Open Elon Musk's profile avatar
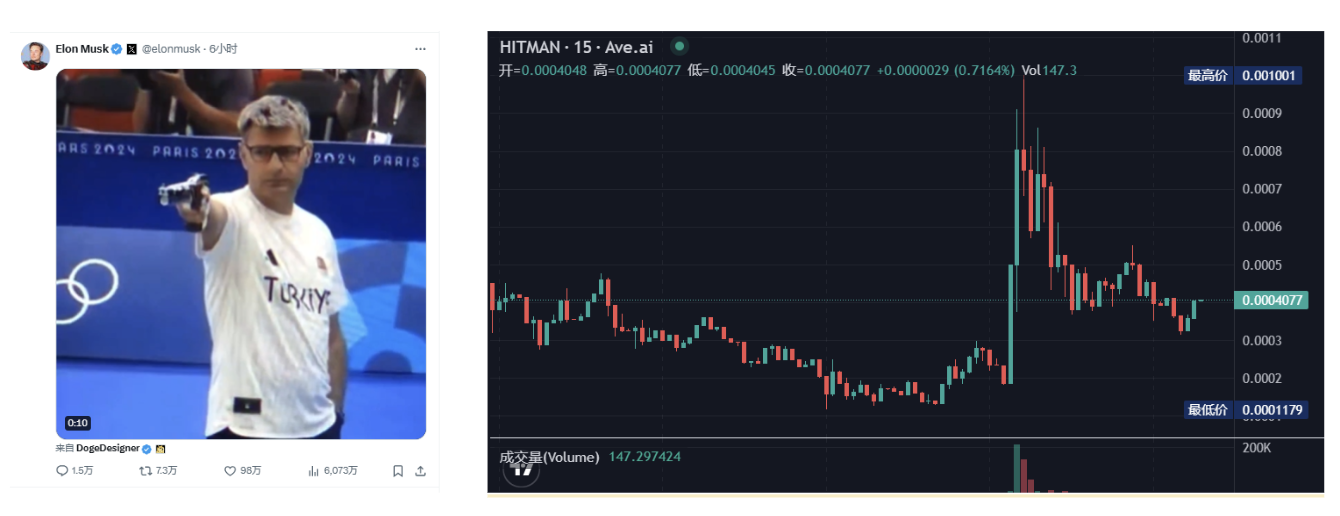 [x=35, y=56]
